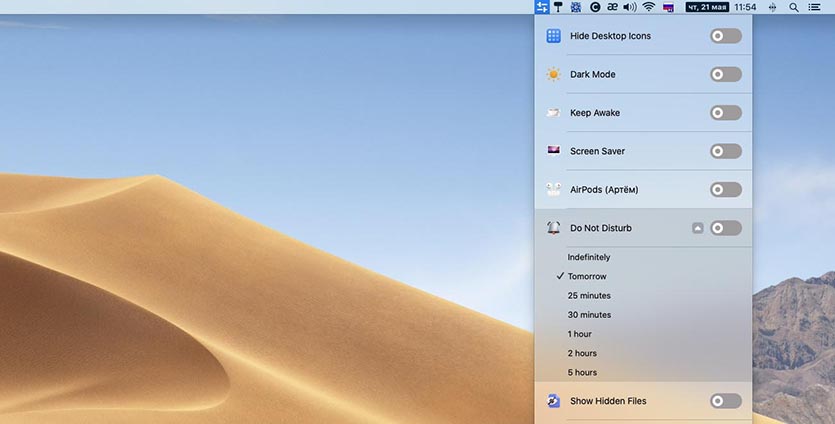Choose the 30 minutes duration option
The height and width of the screenshot is (424, 835).
pos(589,315)
